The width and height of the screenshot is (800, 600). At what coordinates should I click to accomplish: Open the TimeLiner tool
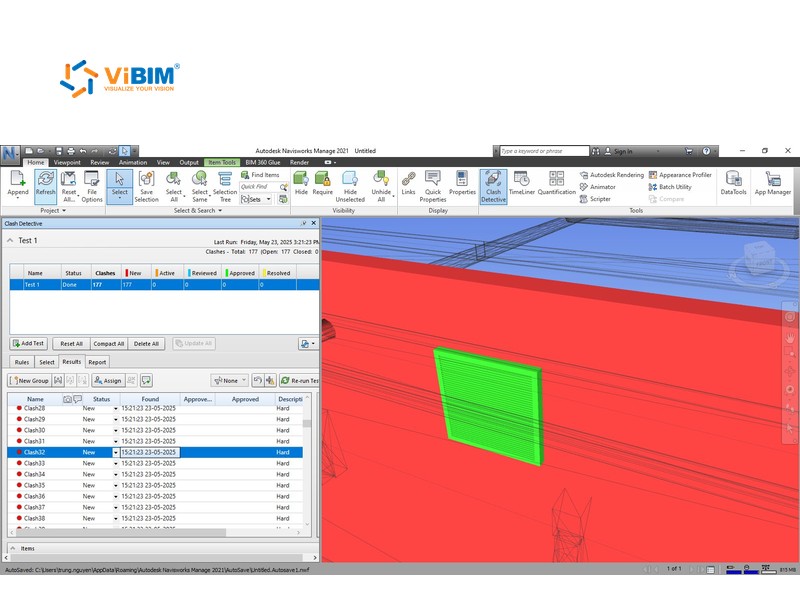521,183
